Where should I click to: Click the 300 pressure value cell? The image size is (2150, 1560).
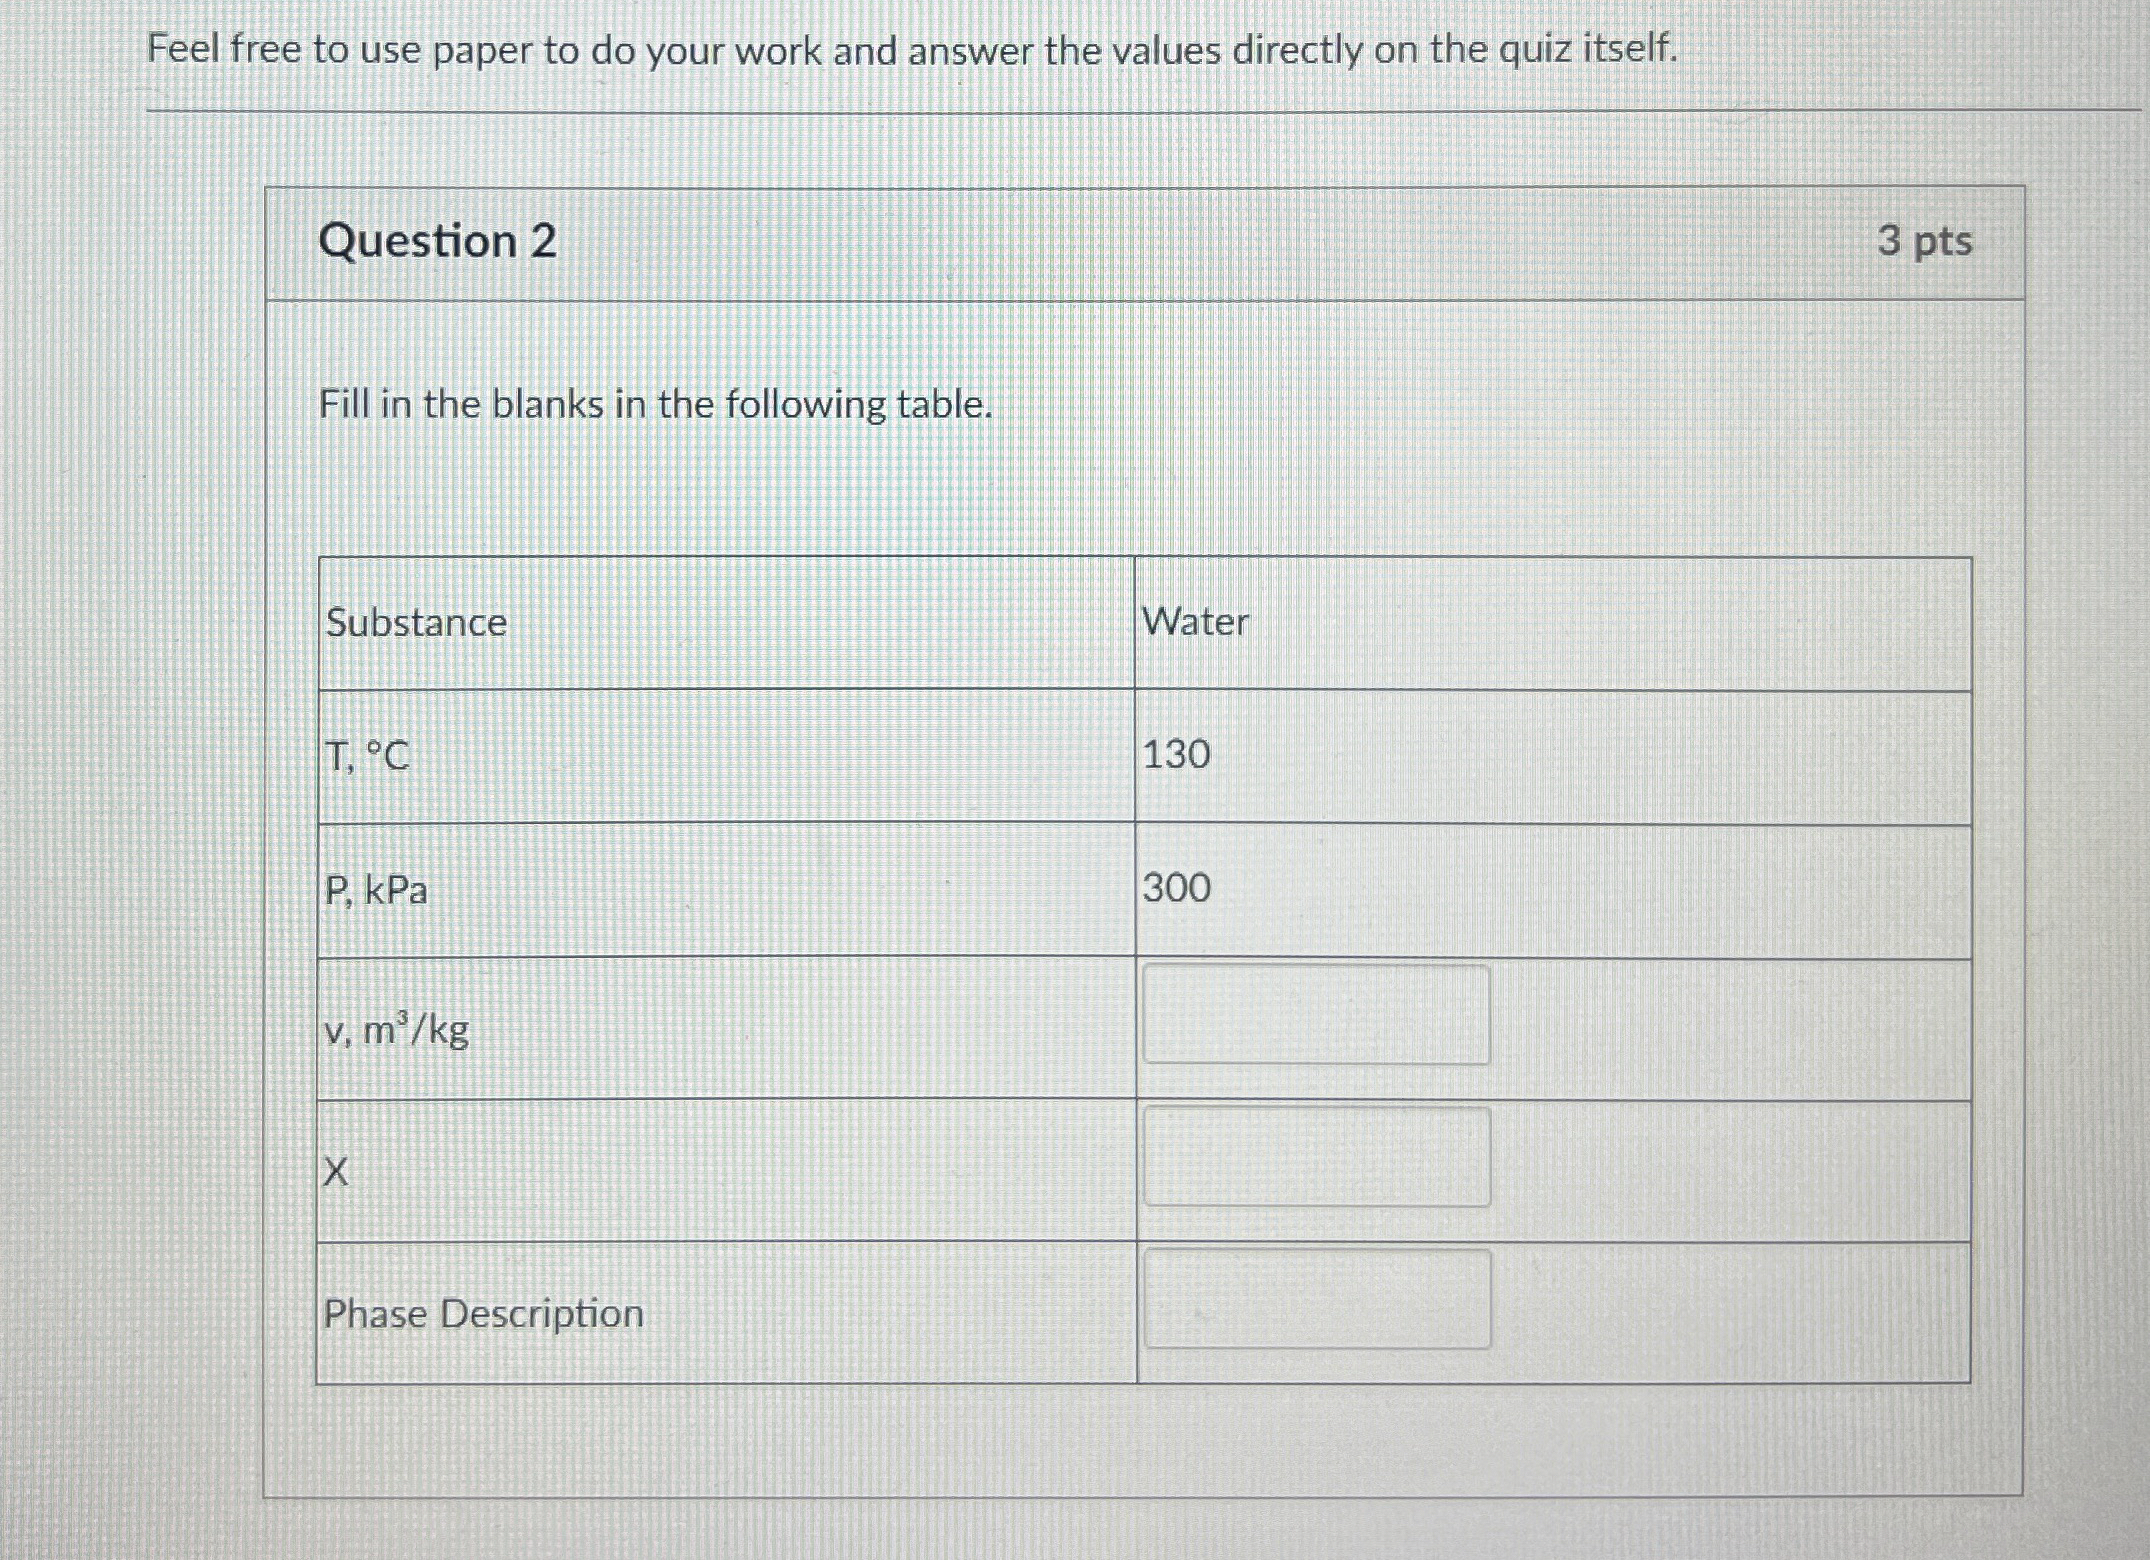point(1180,890)
